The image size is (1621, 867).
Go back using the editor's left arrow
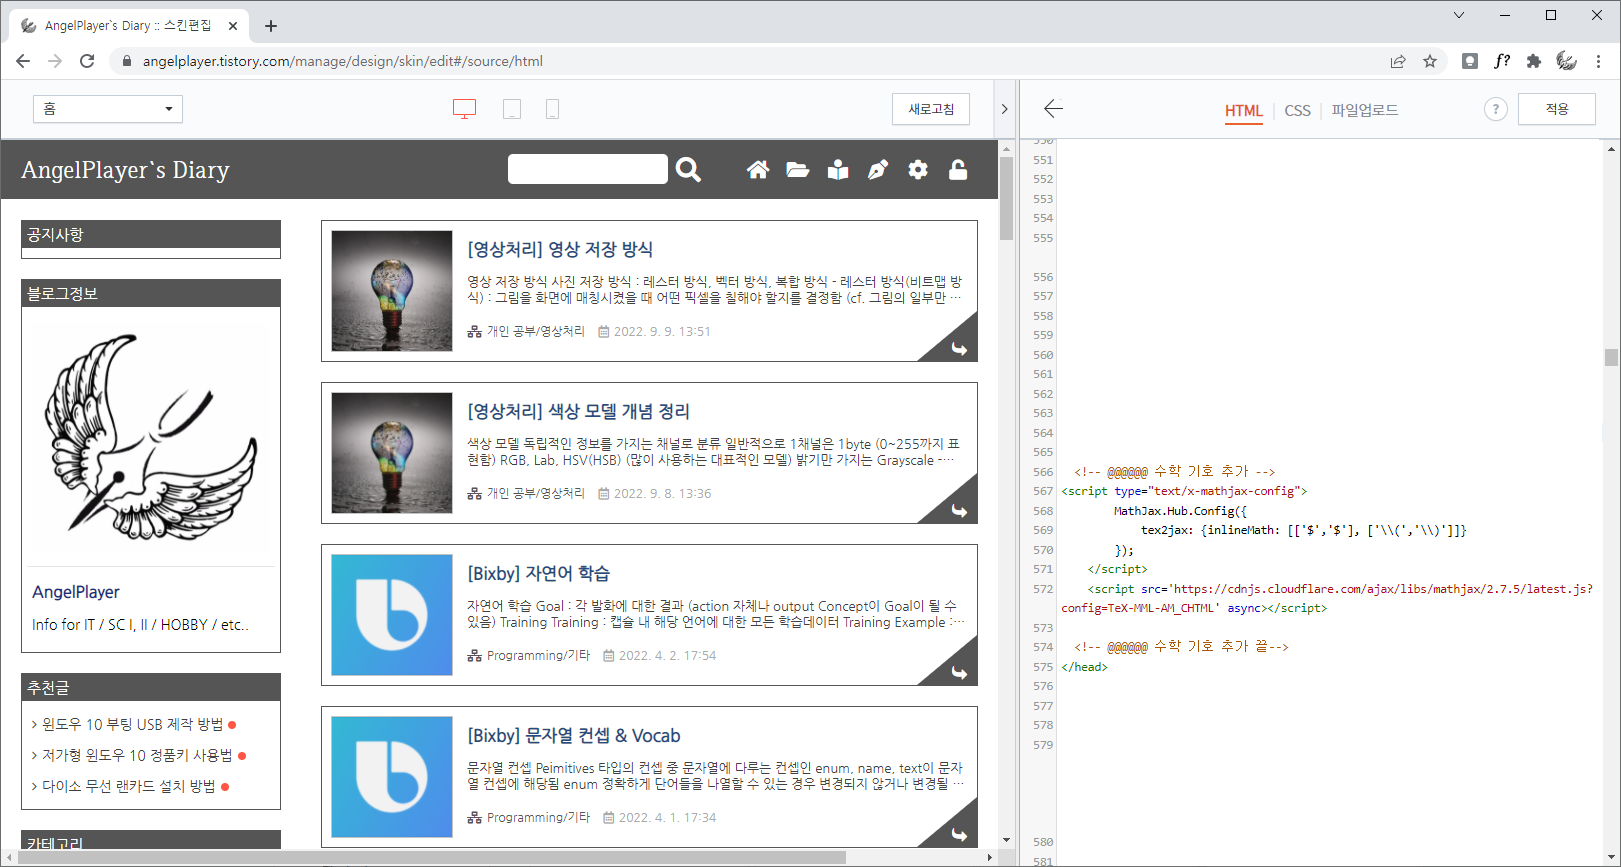tap(1053, 108)
